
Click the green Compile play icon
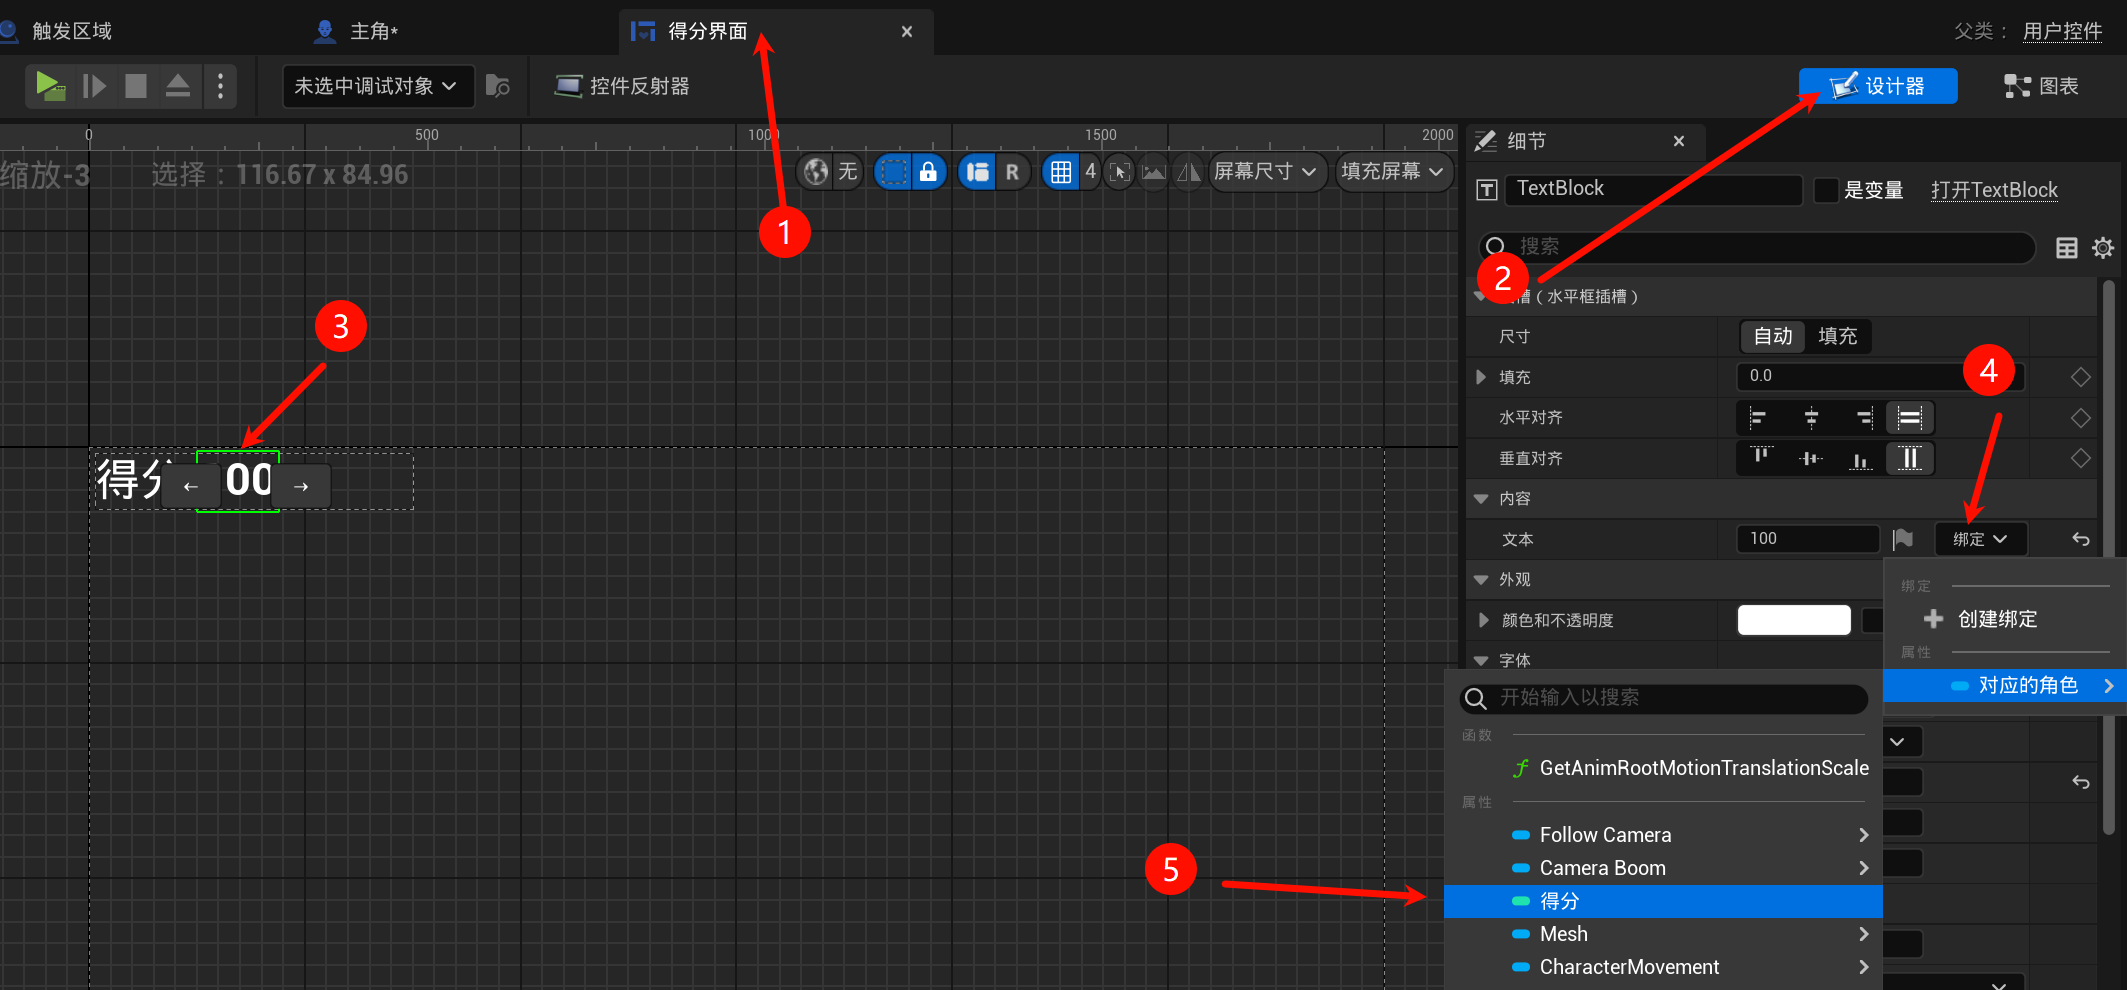tap(49, 86)
